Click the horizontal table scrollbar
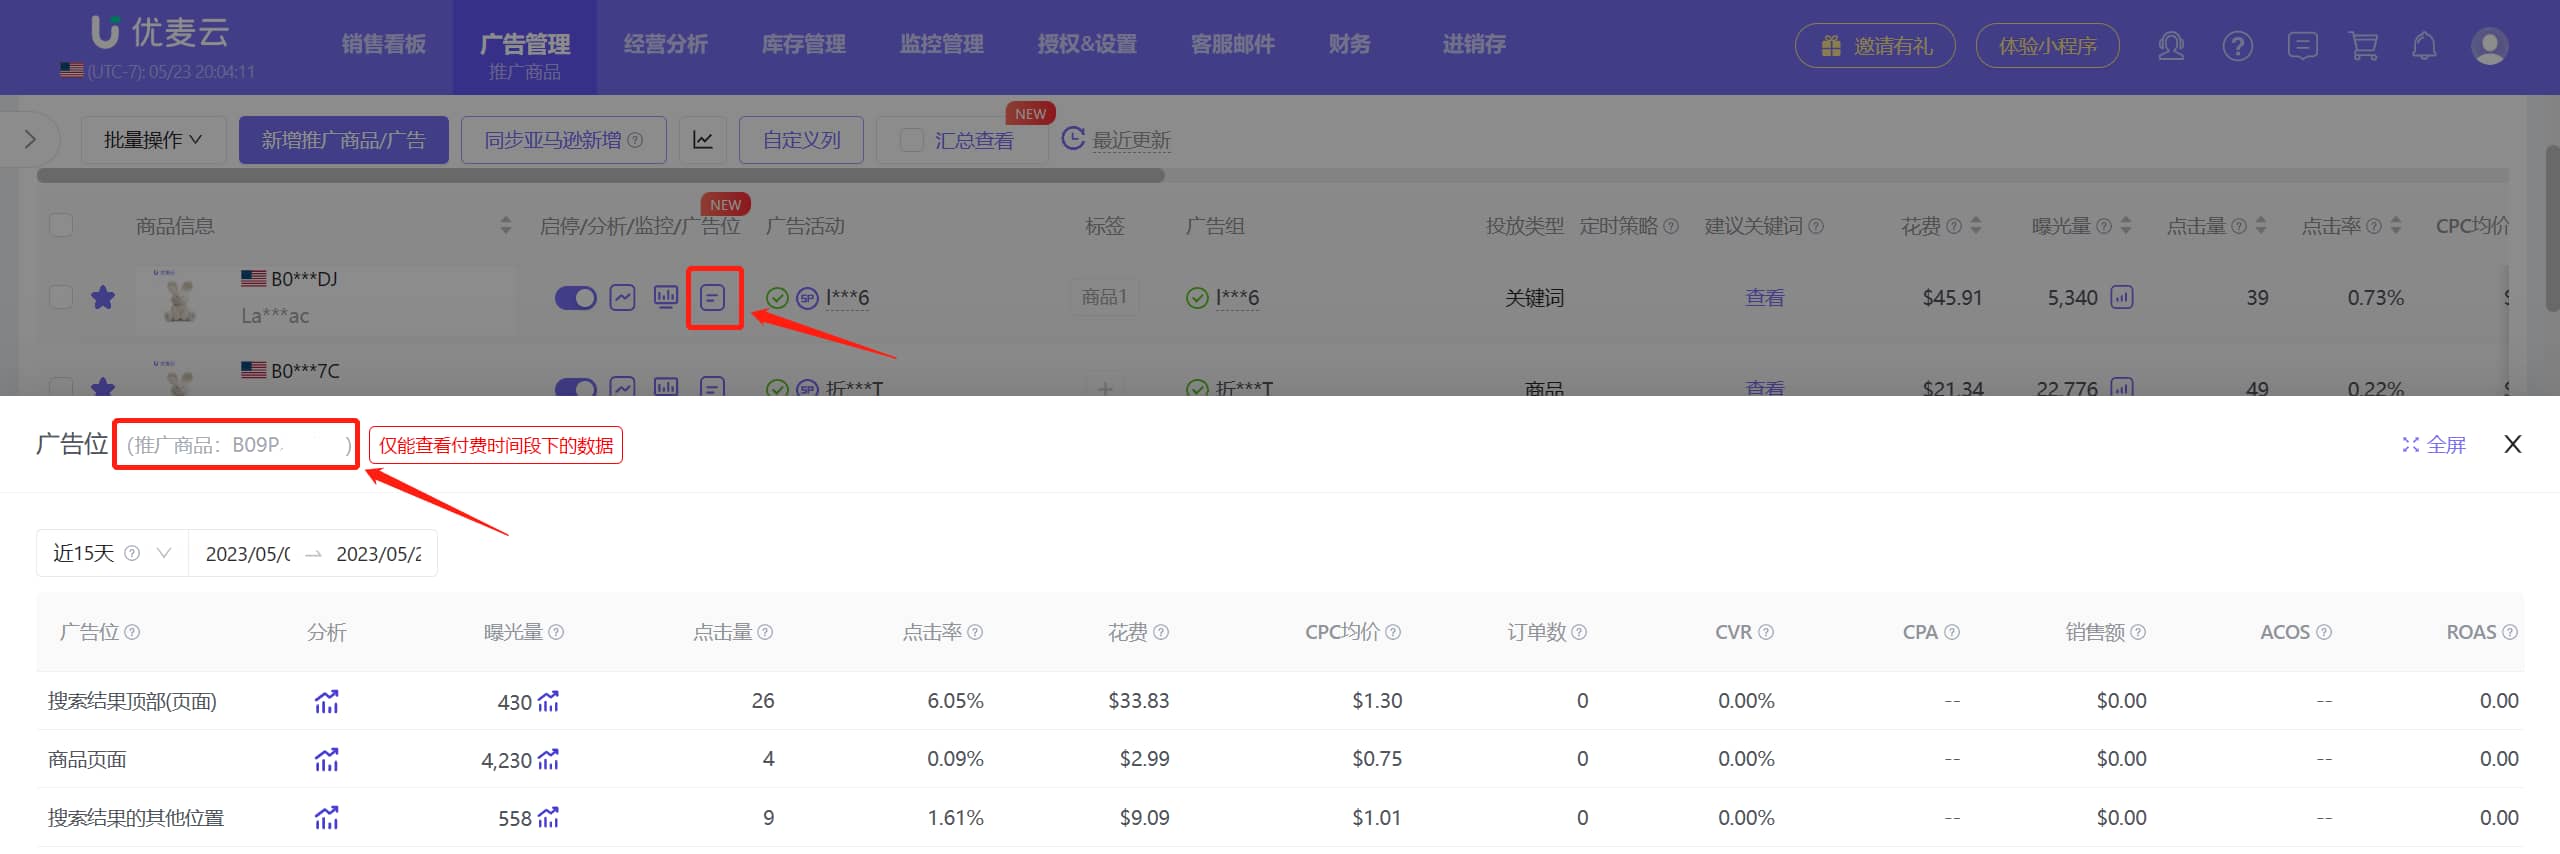The image size is (2560, 854). tap(600, 176)
